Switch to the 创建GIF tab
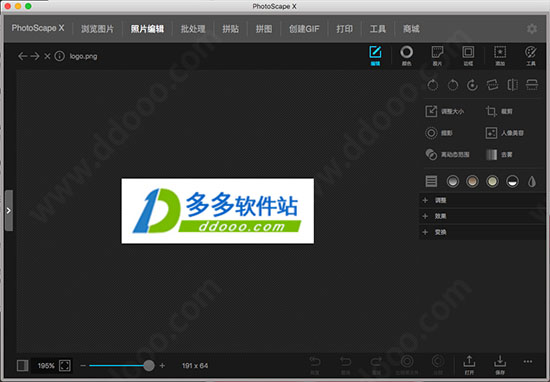The width and height of the screenshot is (550, 382). pos(304,29)
